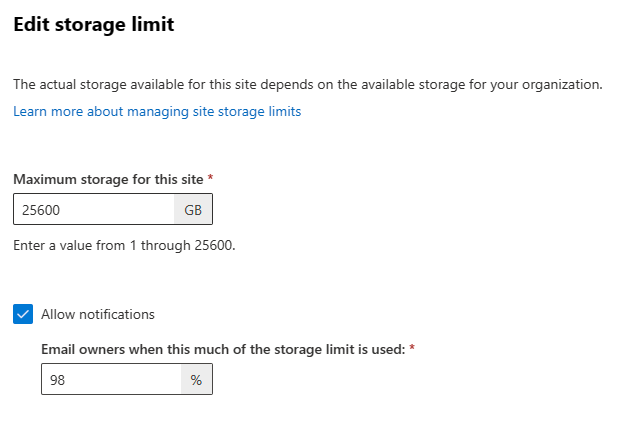Click the 'Email owners when this much' label

(x=222, y=349)
